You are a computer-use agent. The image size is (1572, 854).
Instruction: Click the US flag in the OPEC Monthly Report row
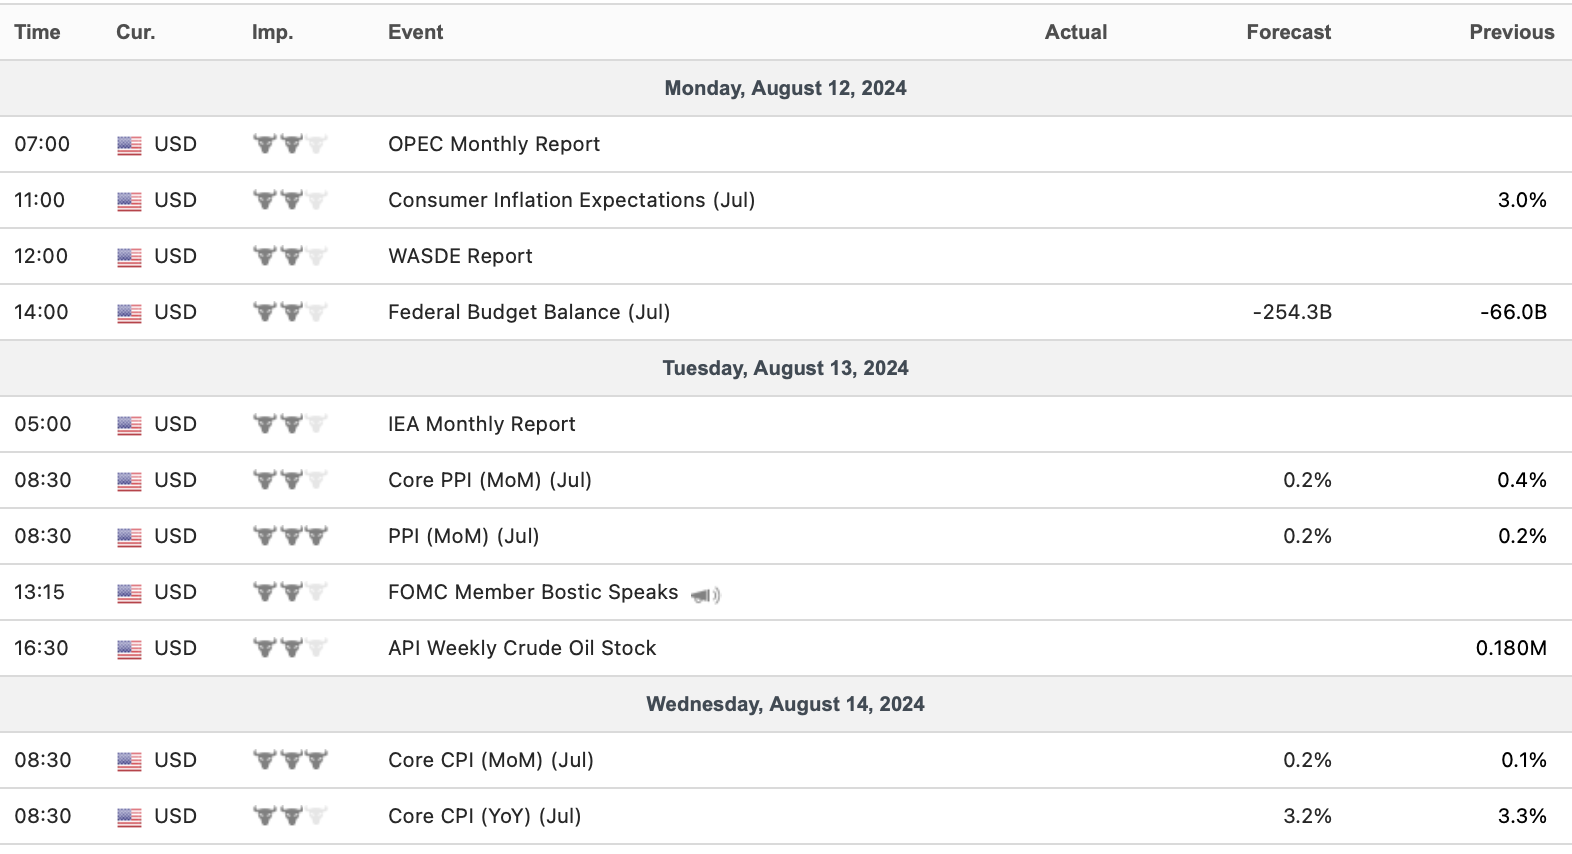click(129, 145)
